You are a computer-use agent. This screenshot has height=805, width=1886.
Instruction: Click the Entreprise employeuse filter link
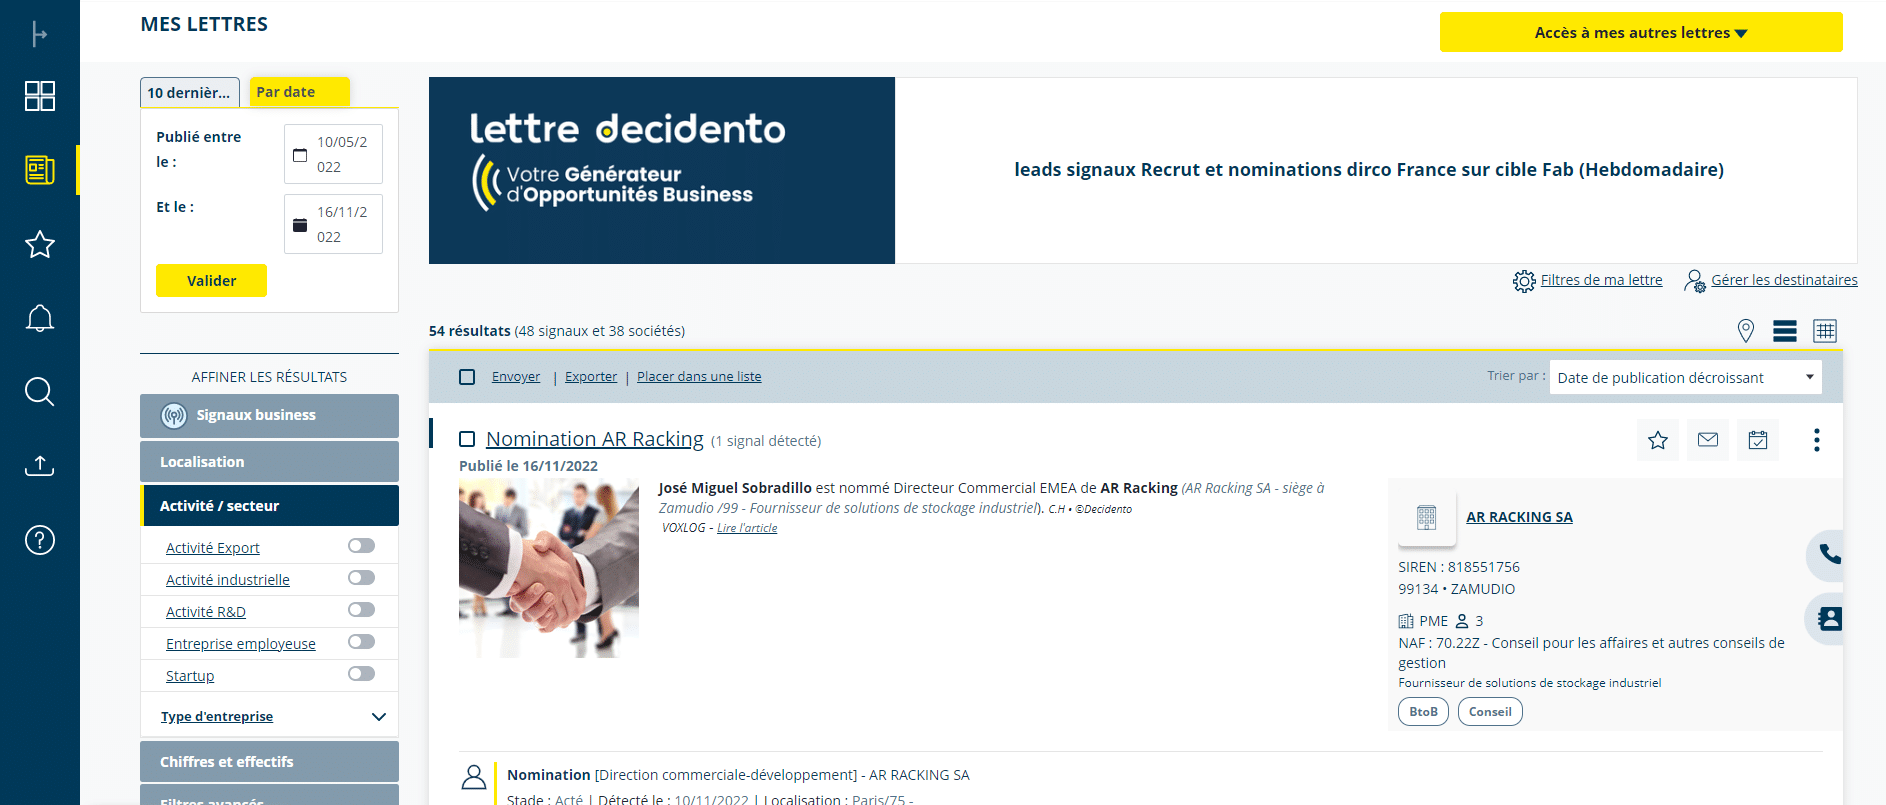pyautogui.click(x=241, y=644)
